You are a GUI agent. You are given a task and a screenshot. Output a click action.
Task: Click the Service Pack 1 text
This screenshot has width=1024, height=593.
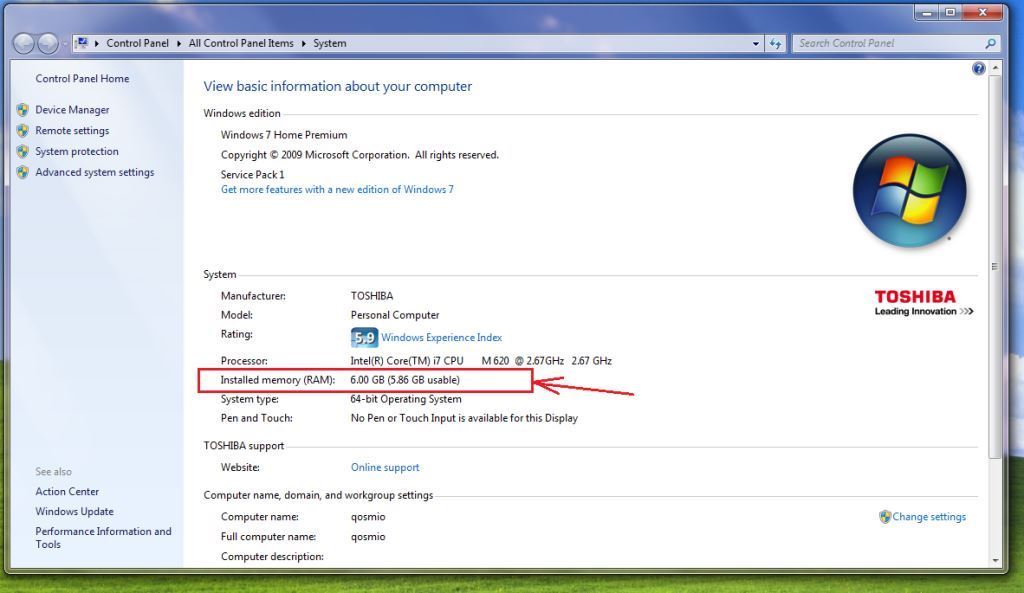click(253, 175)
